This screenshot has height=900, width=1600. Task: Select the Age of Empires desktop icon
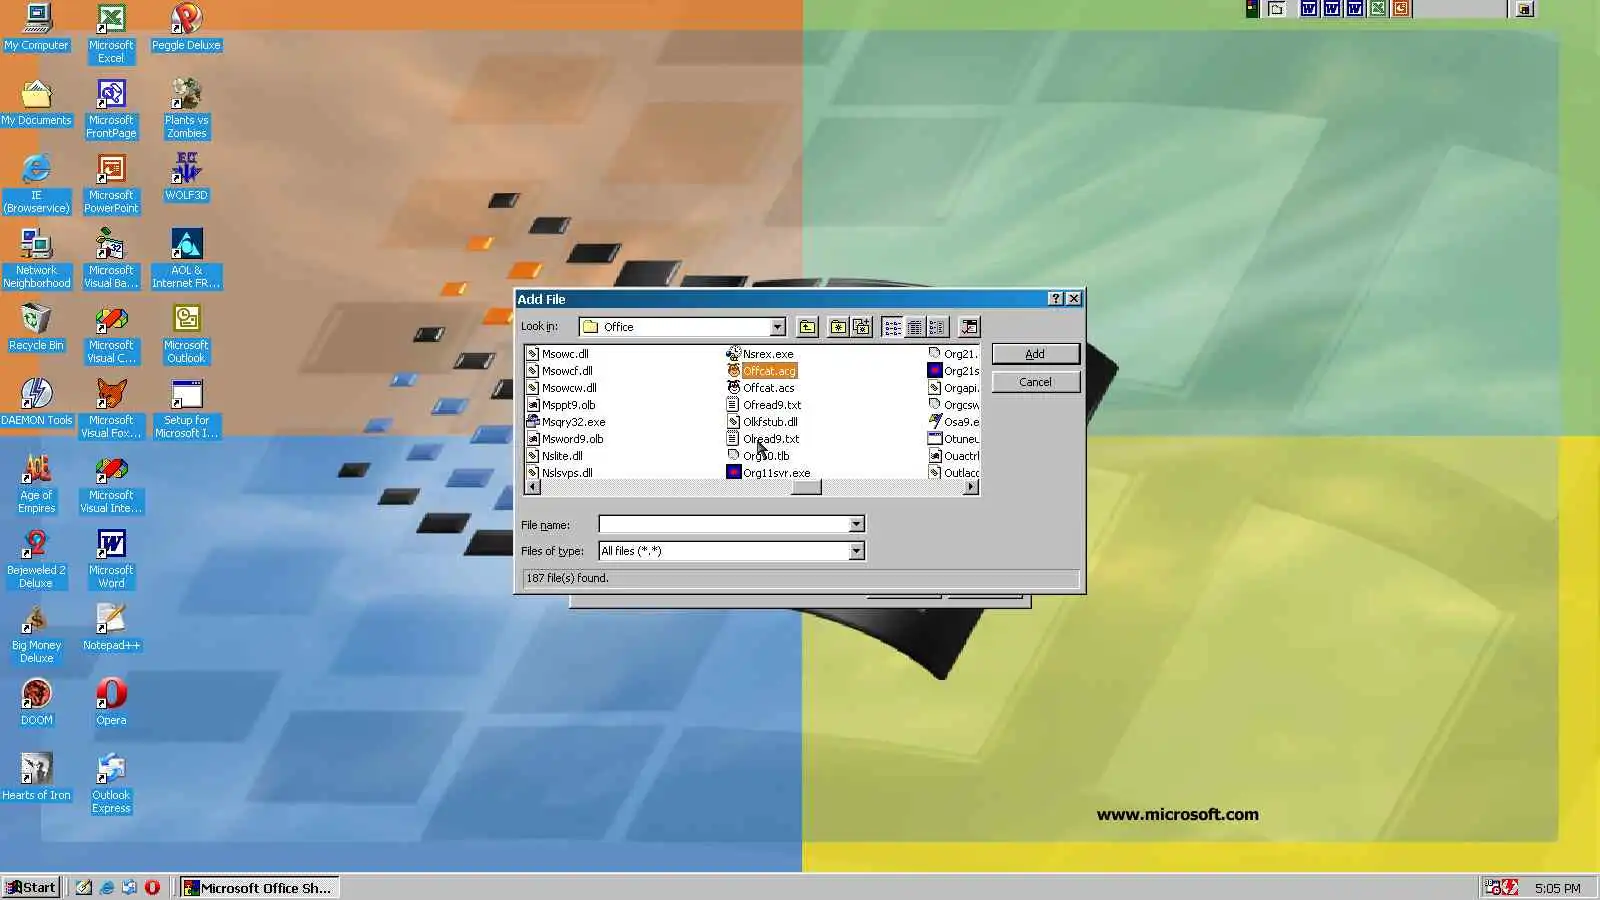pyautogui.click(x=37, y=484)
